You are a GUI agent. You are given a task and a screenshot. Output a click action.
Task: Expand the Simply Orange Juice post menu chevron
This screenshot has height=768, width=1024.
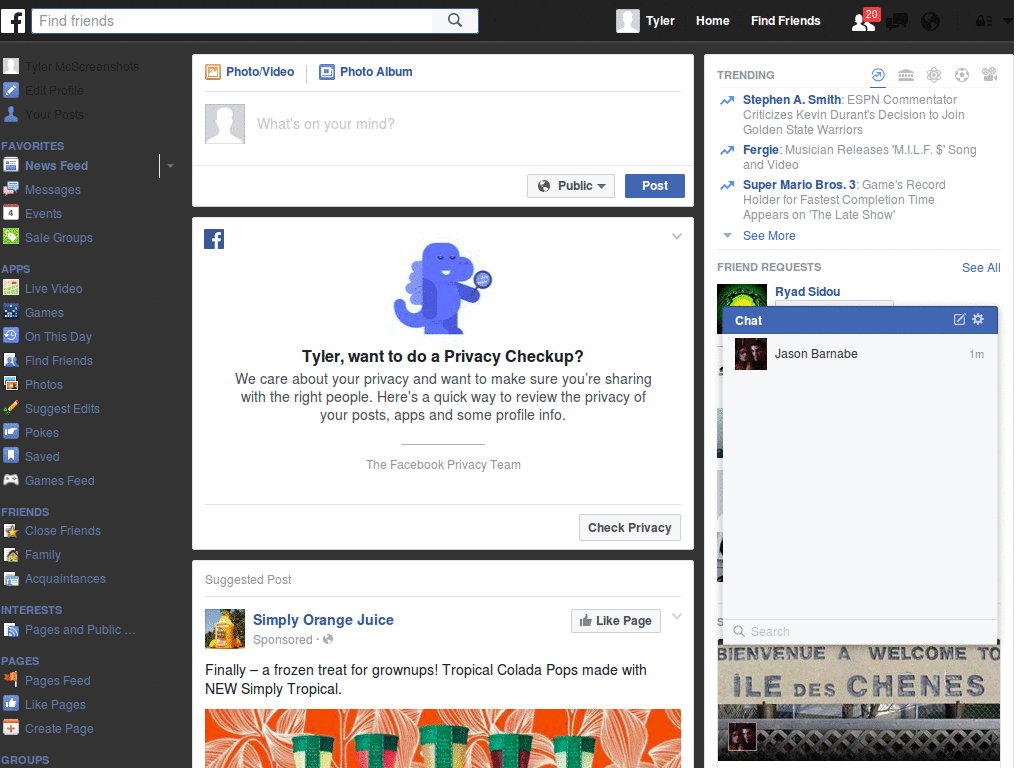tap(677, 616)
